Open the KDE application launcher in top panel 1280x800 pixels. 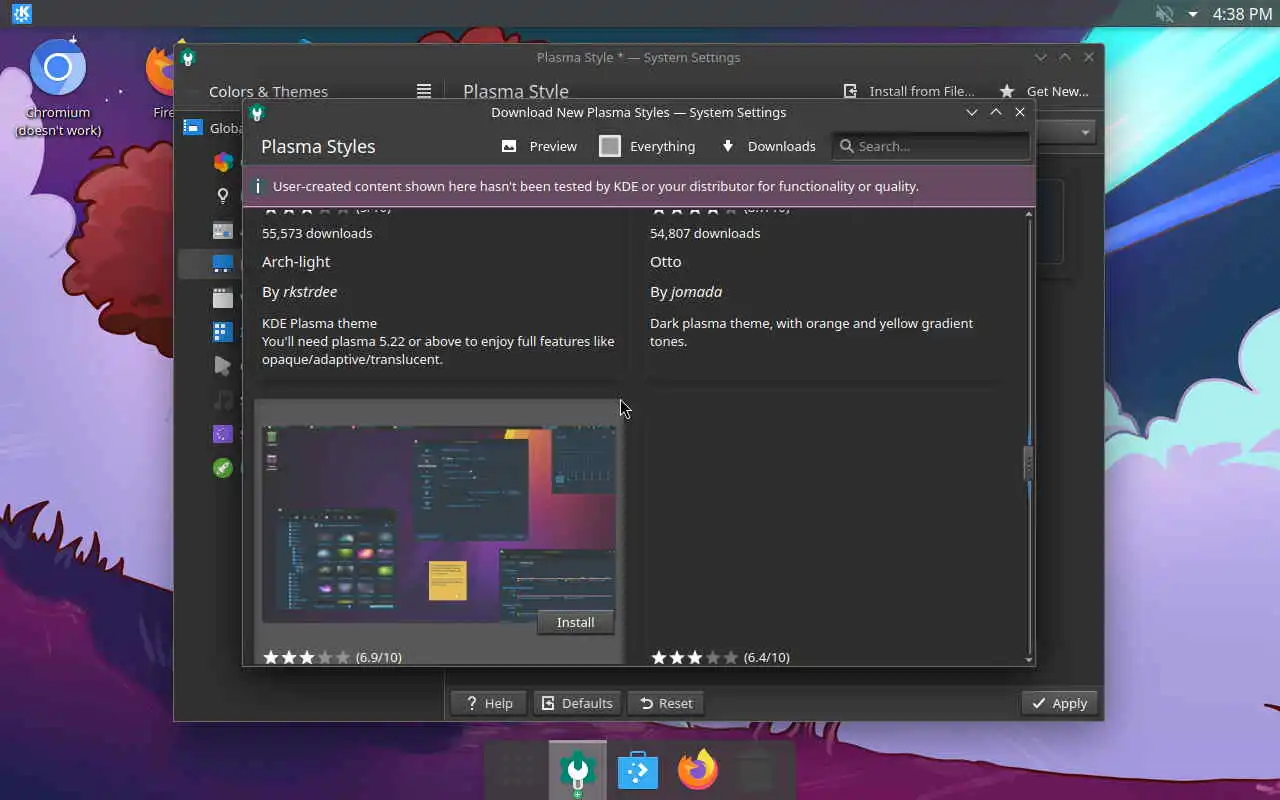(x=21, y=14)
